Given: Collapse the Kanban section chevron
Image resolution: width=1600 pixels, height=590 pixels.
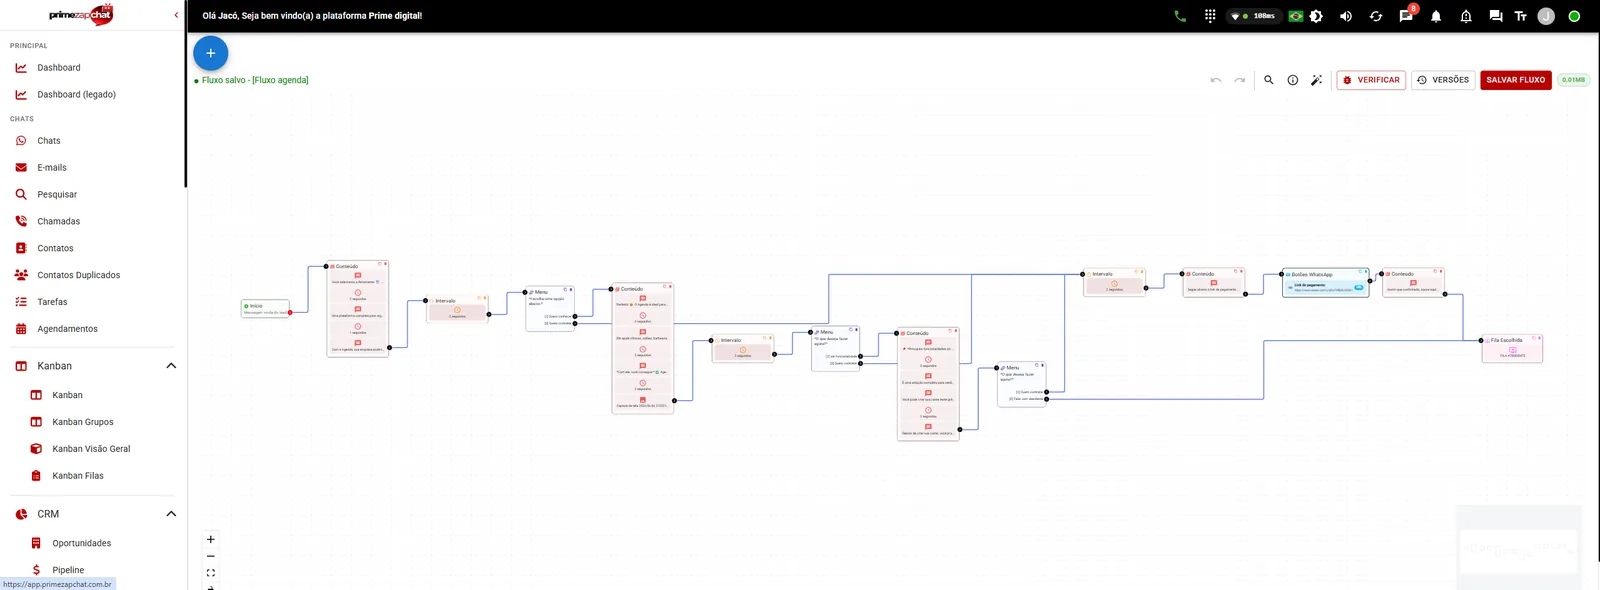Looking at the screenshot, I should [x=171, y=366].
